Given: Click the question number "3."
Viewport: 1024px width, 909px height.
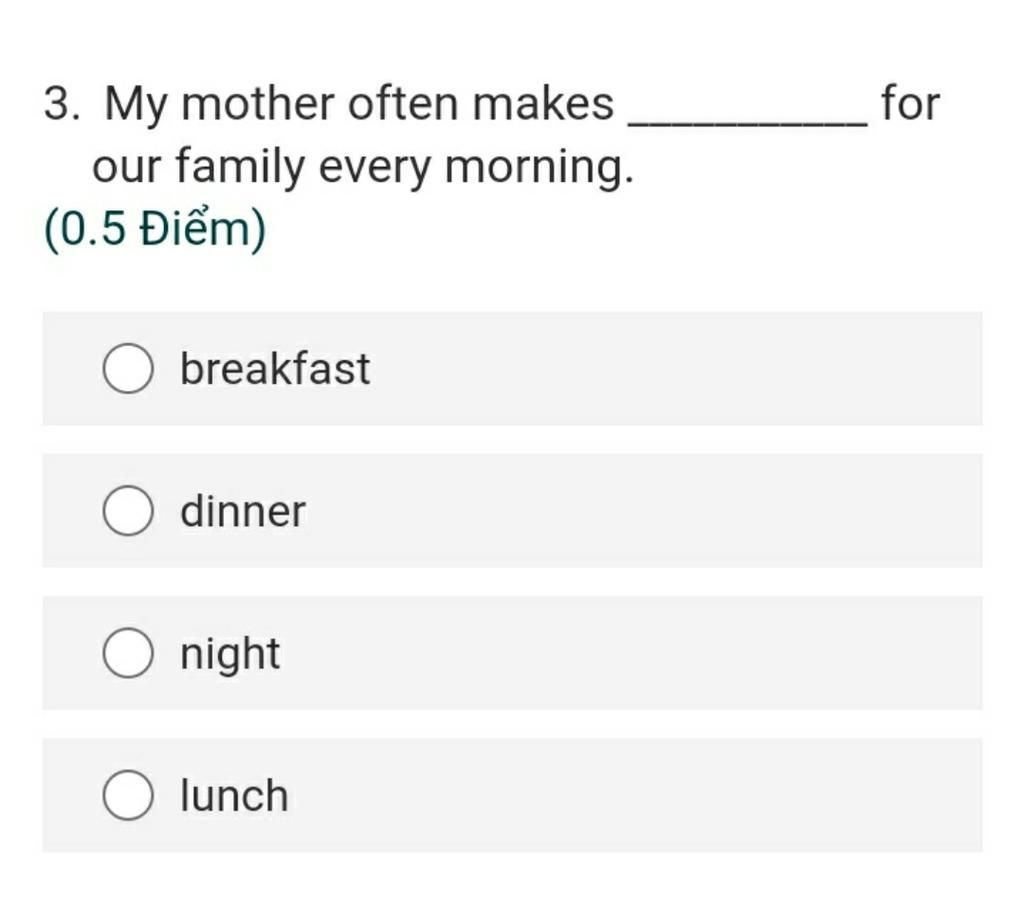Looking at the screenshot, I should point(62,104).
